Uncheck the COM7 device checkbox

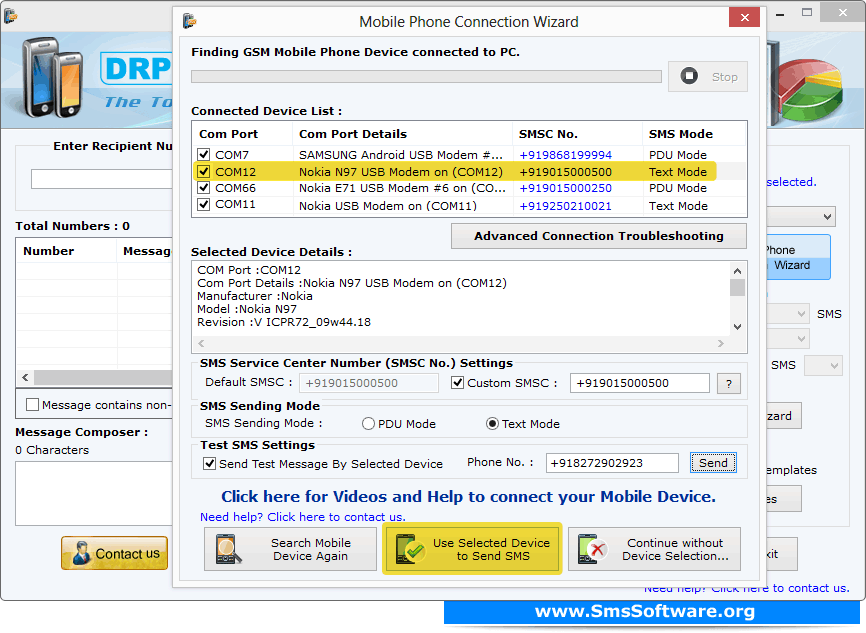point(204,155)
